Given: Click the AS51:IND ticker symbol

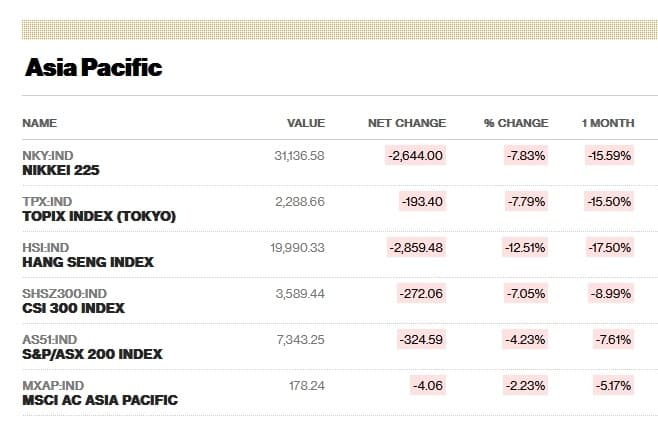Looking at the screenshot, I should coord(49,339).
